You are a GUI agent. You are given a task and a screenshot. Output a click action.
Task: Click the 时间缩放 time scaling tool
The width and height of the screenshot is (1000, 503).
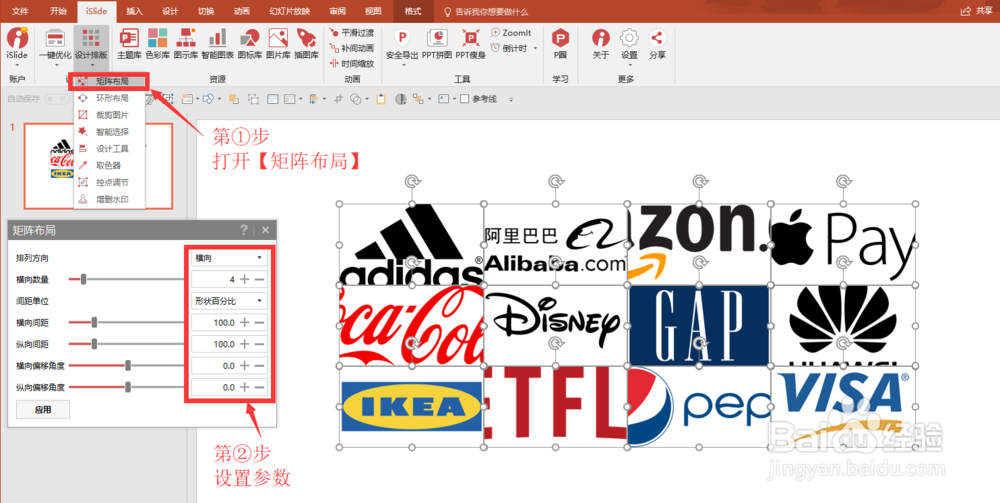[x=351, y=64]
